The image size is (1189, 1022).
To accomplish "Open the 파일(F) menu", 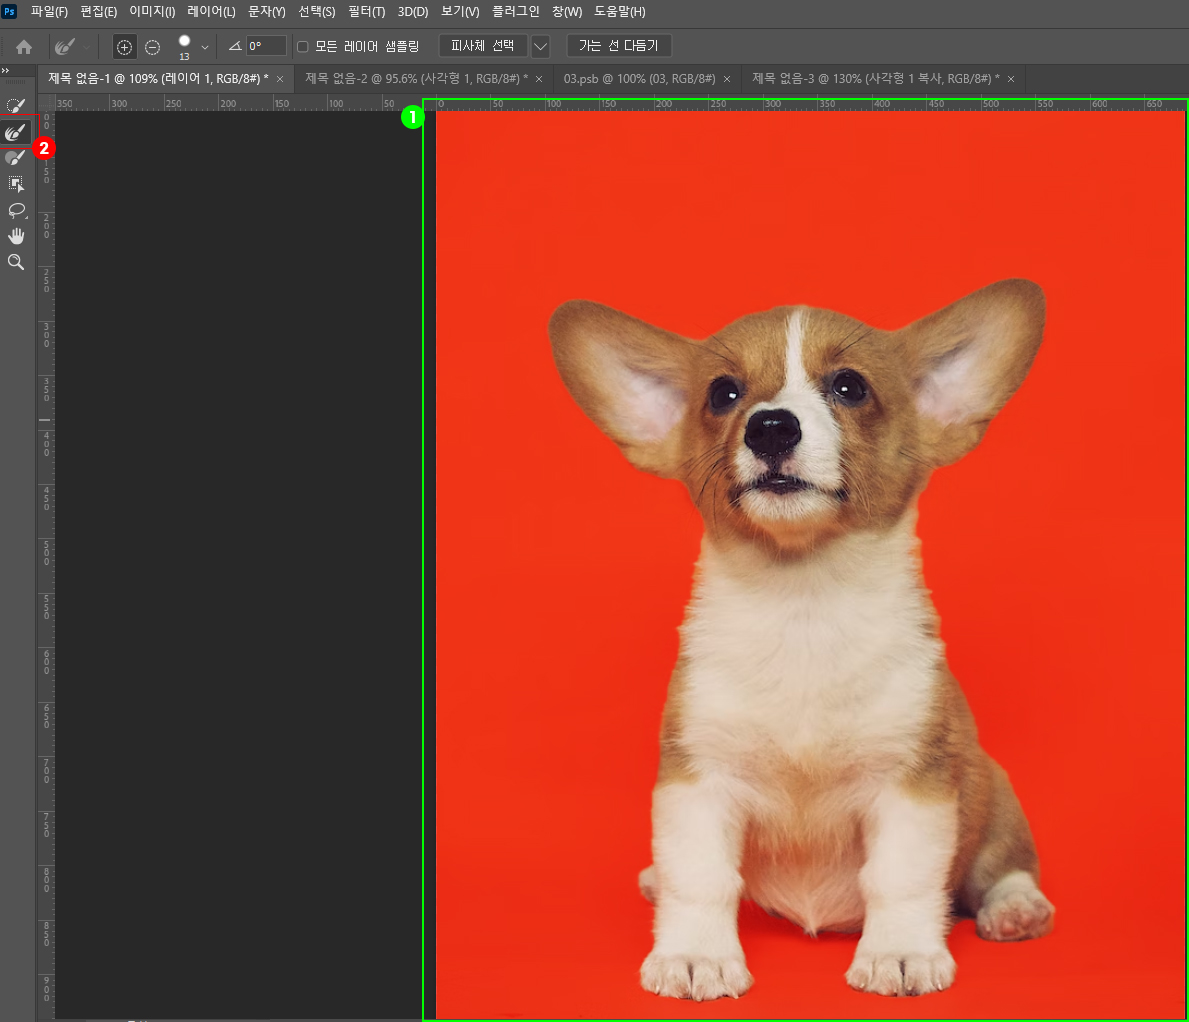I will pos(49,12).
